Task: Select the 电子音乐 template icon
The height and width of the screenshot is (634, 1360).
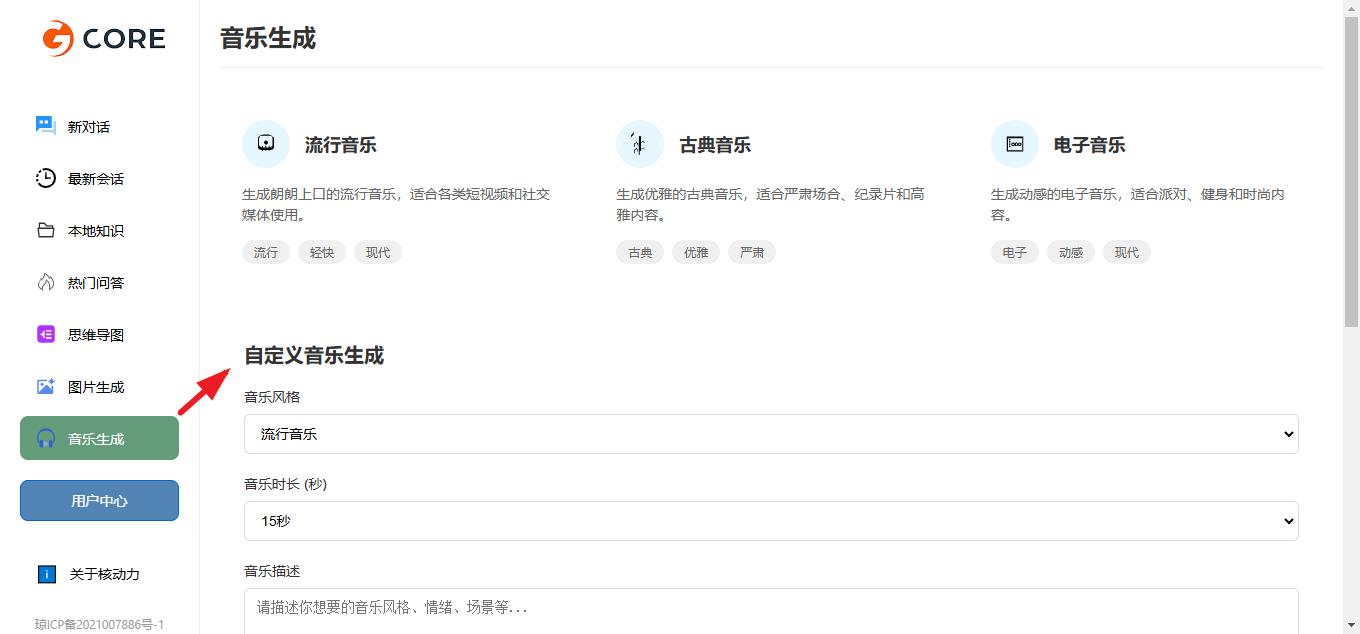Action: click(1014, 144)
